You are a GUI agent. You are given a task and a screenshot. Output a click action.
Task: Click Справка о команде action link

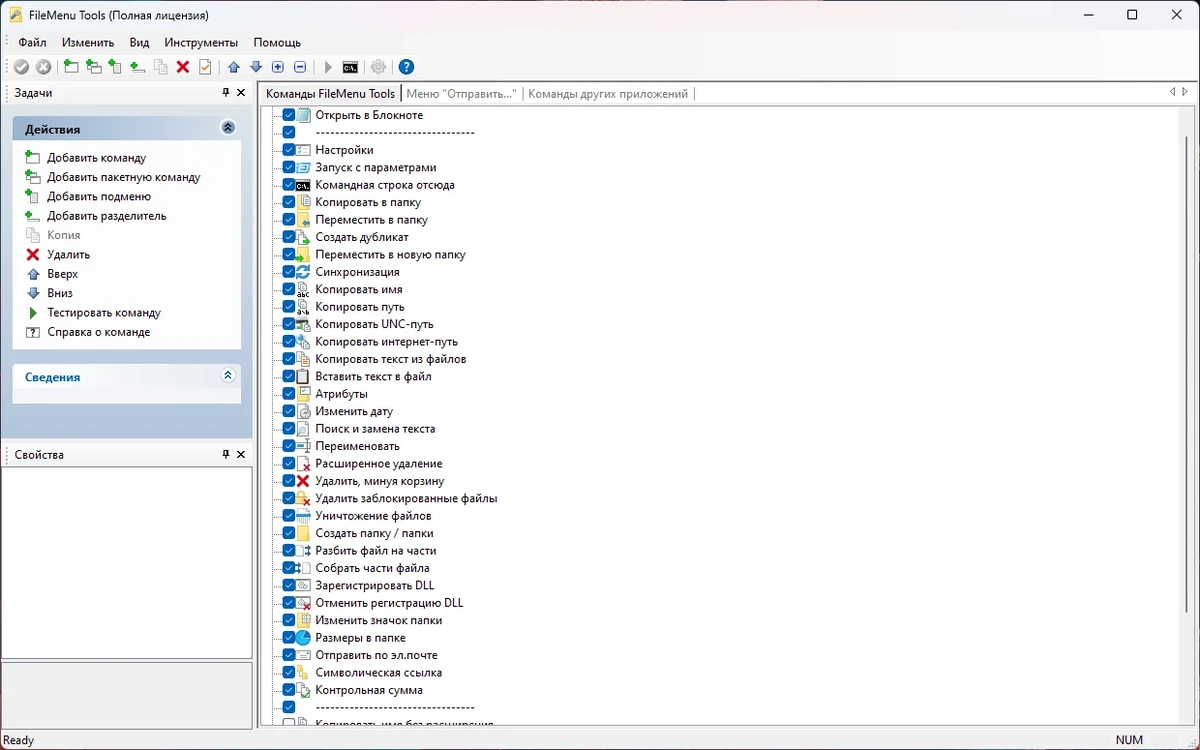coord(98,332)
